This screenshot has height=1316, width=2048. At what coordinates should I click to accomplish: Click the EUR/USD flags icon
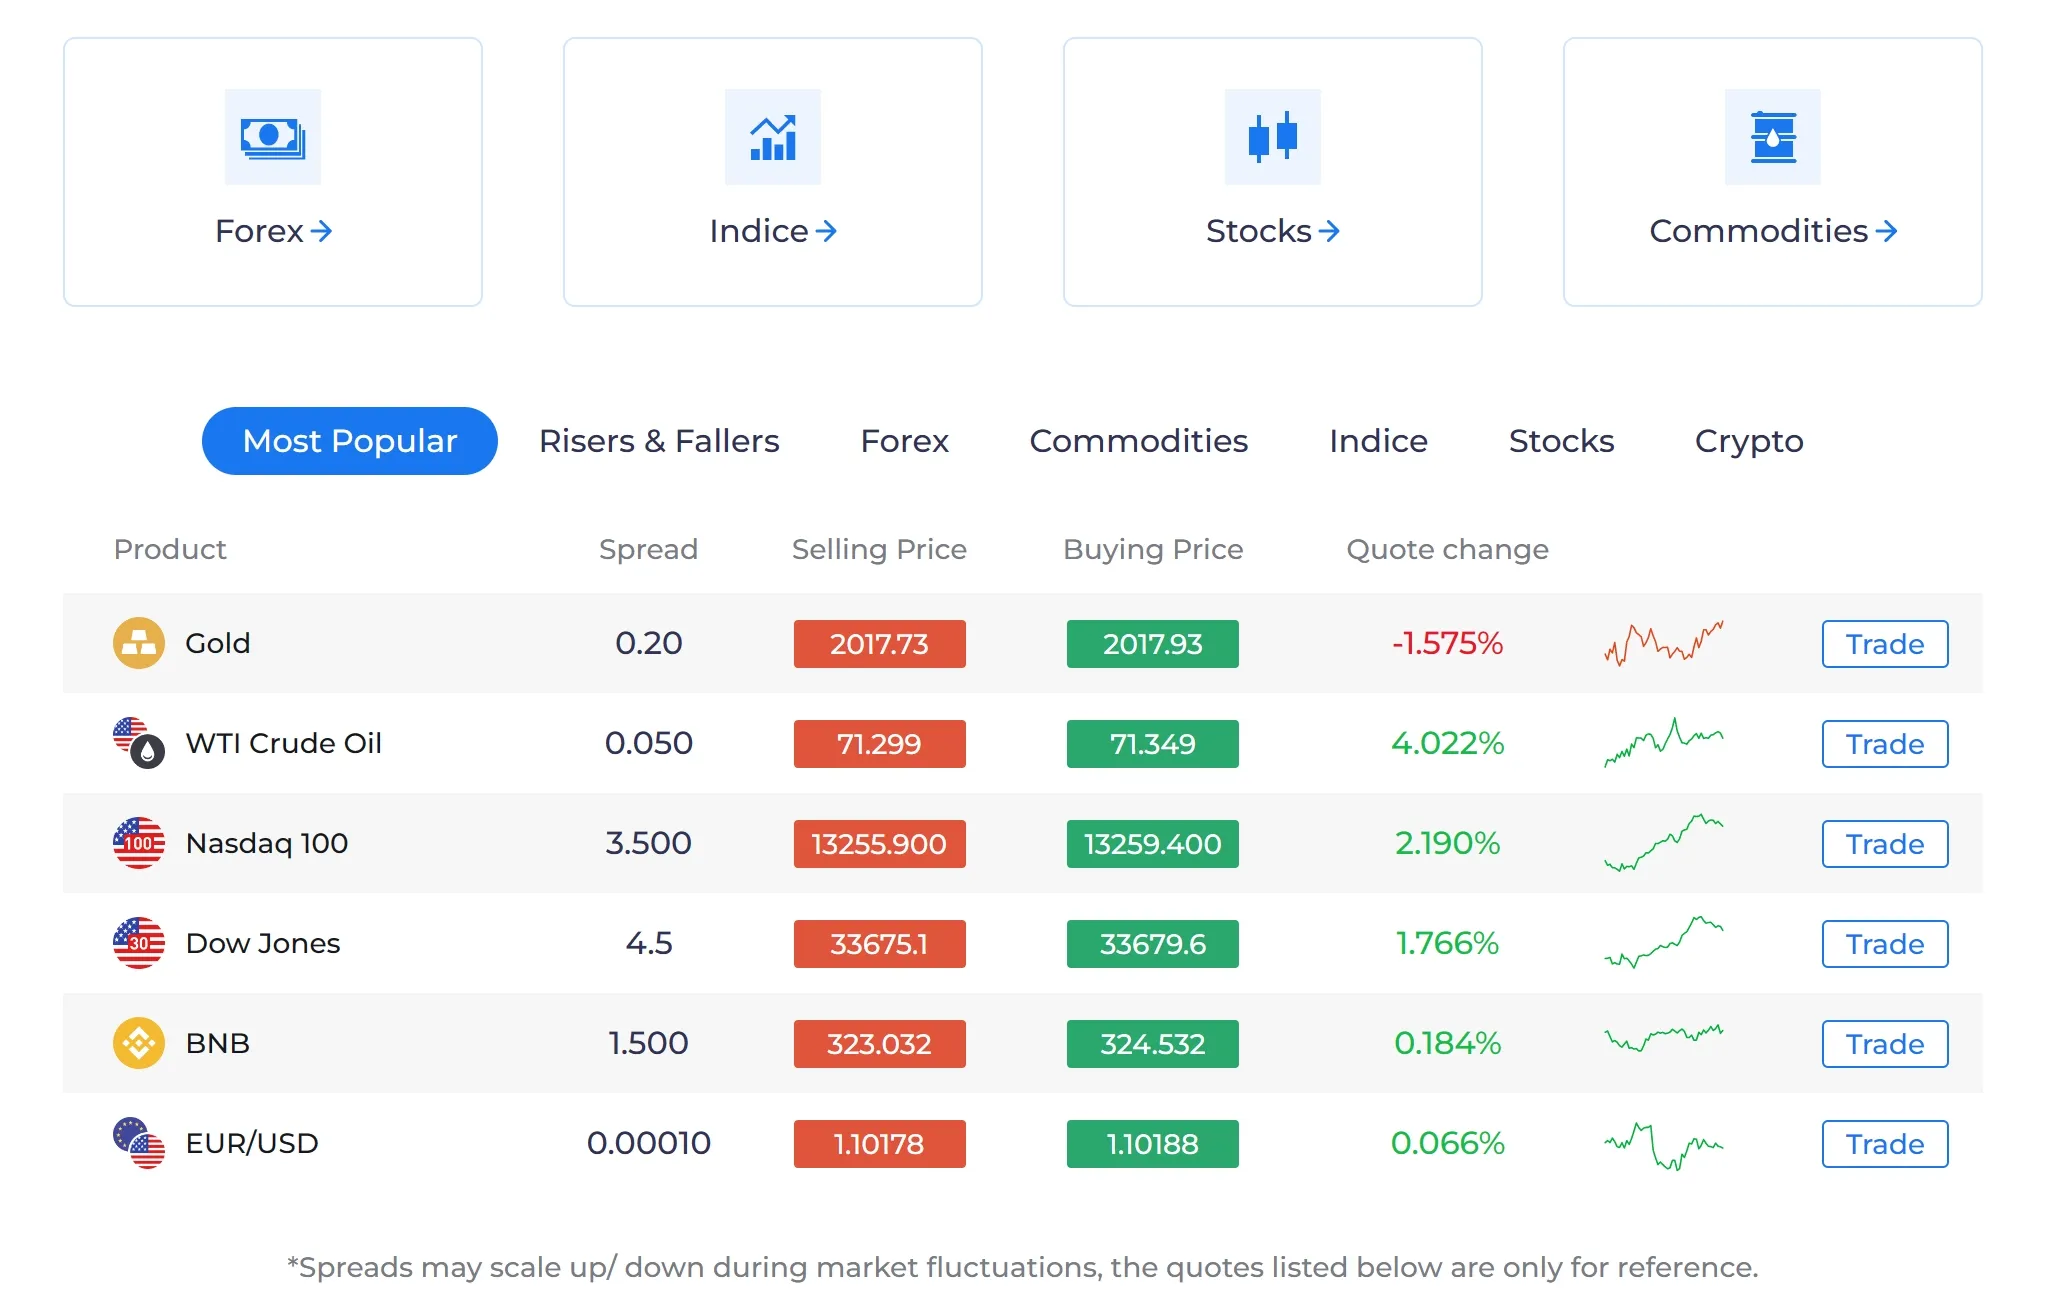139,1143
